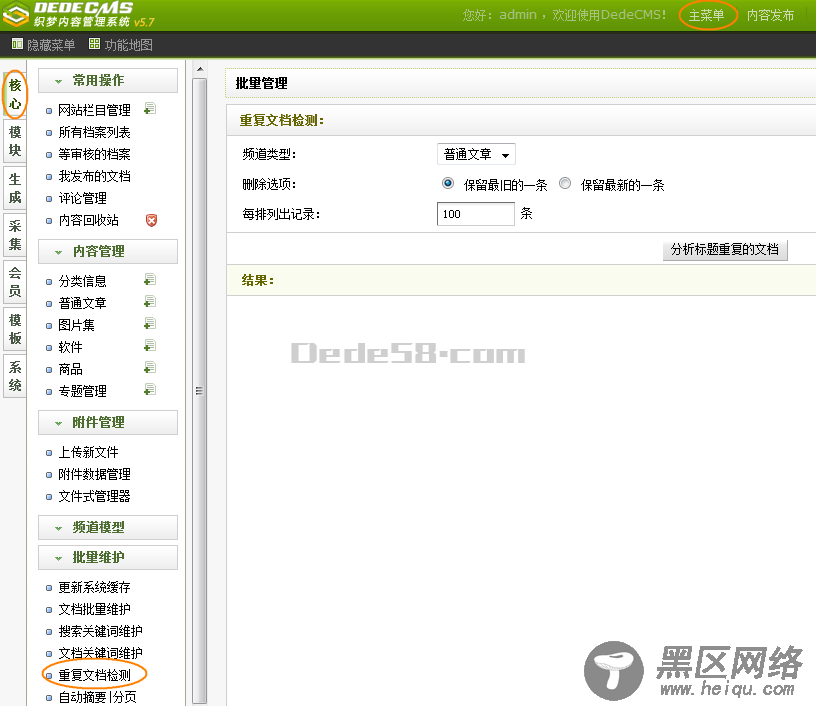
Task: Open 自动摘要|分页
Action: (x=97, y=697)
